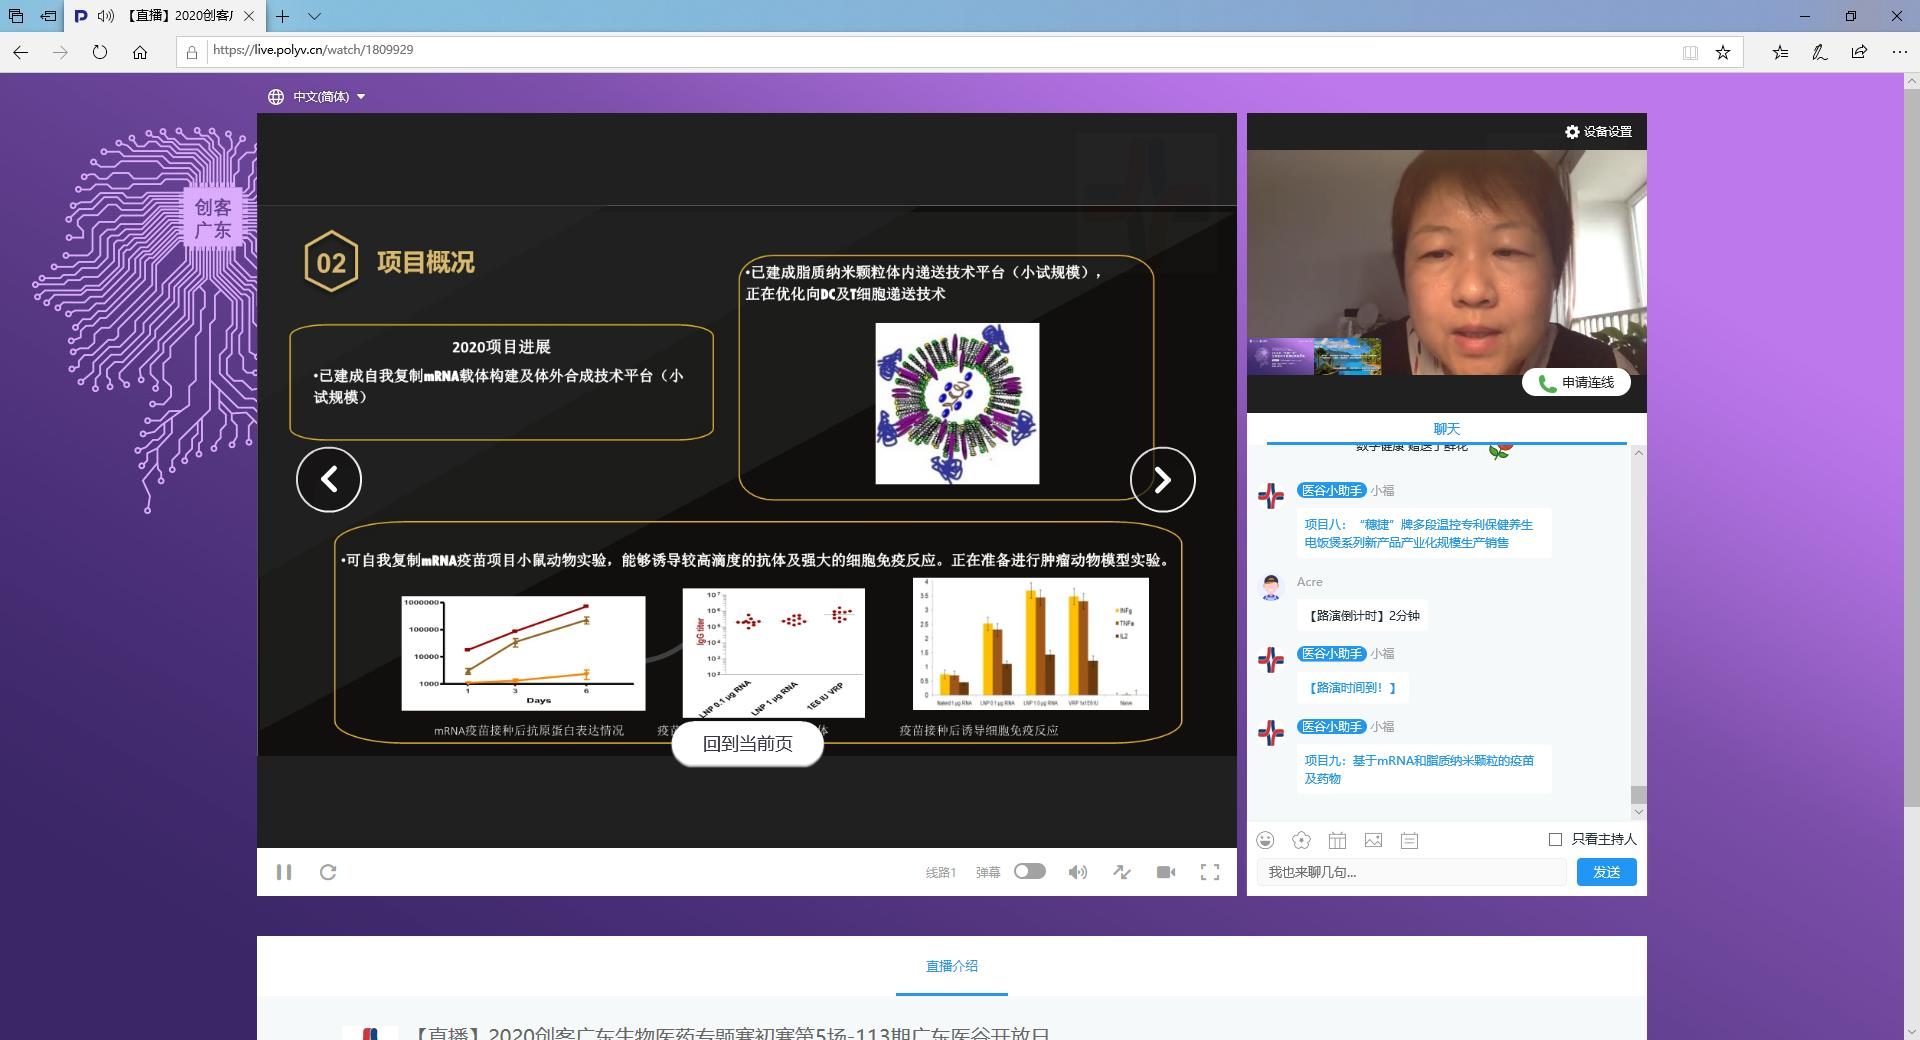Open the browser tab list chevron
Image resolution: width=1920 pixels, height=1040 pixels.
click(x=314, y=16)
